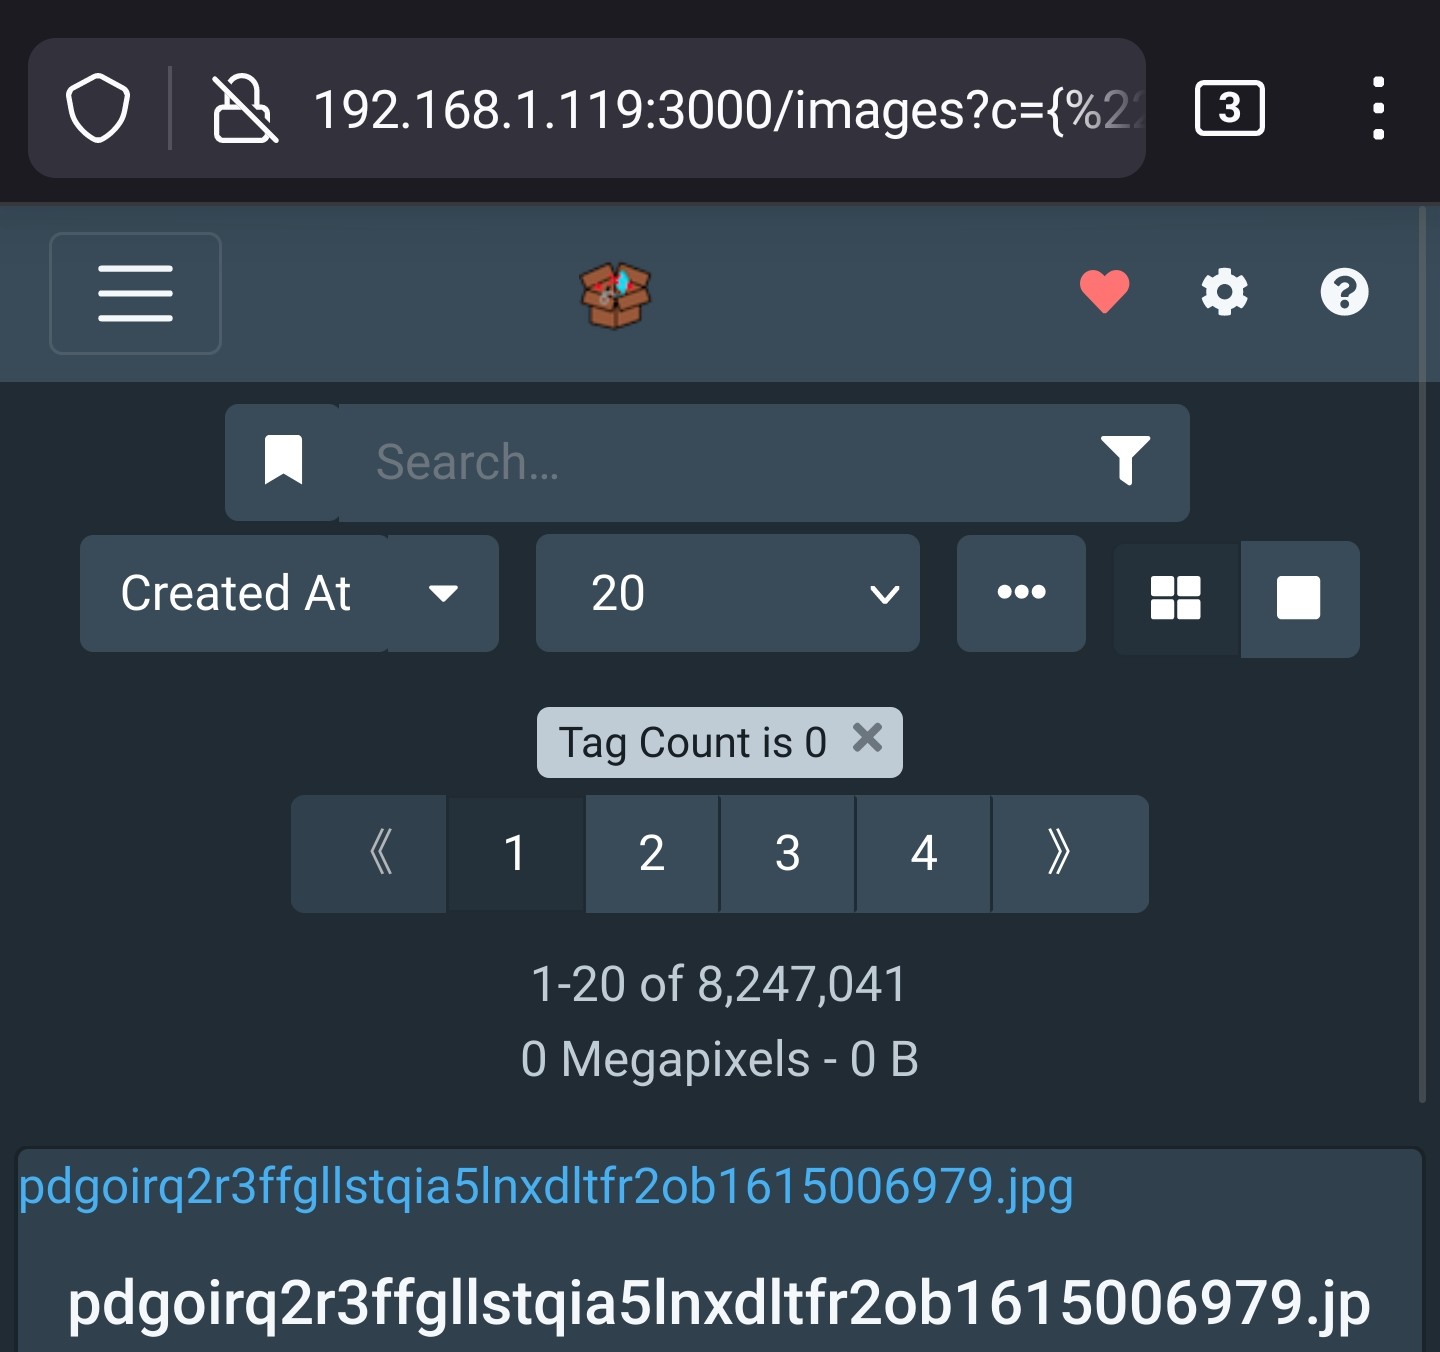This screenshot has width=1440, height=1352.
Task: Click into the Search input field
Action: click(x=716, y=462)
